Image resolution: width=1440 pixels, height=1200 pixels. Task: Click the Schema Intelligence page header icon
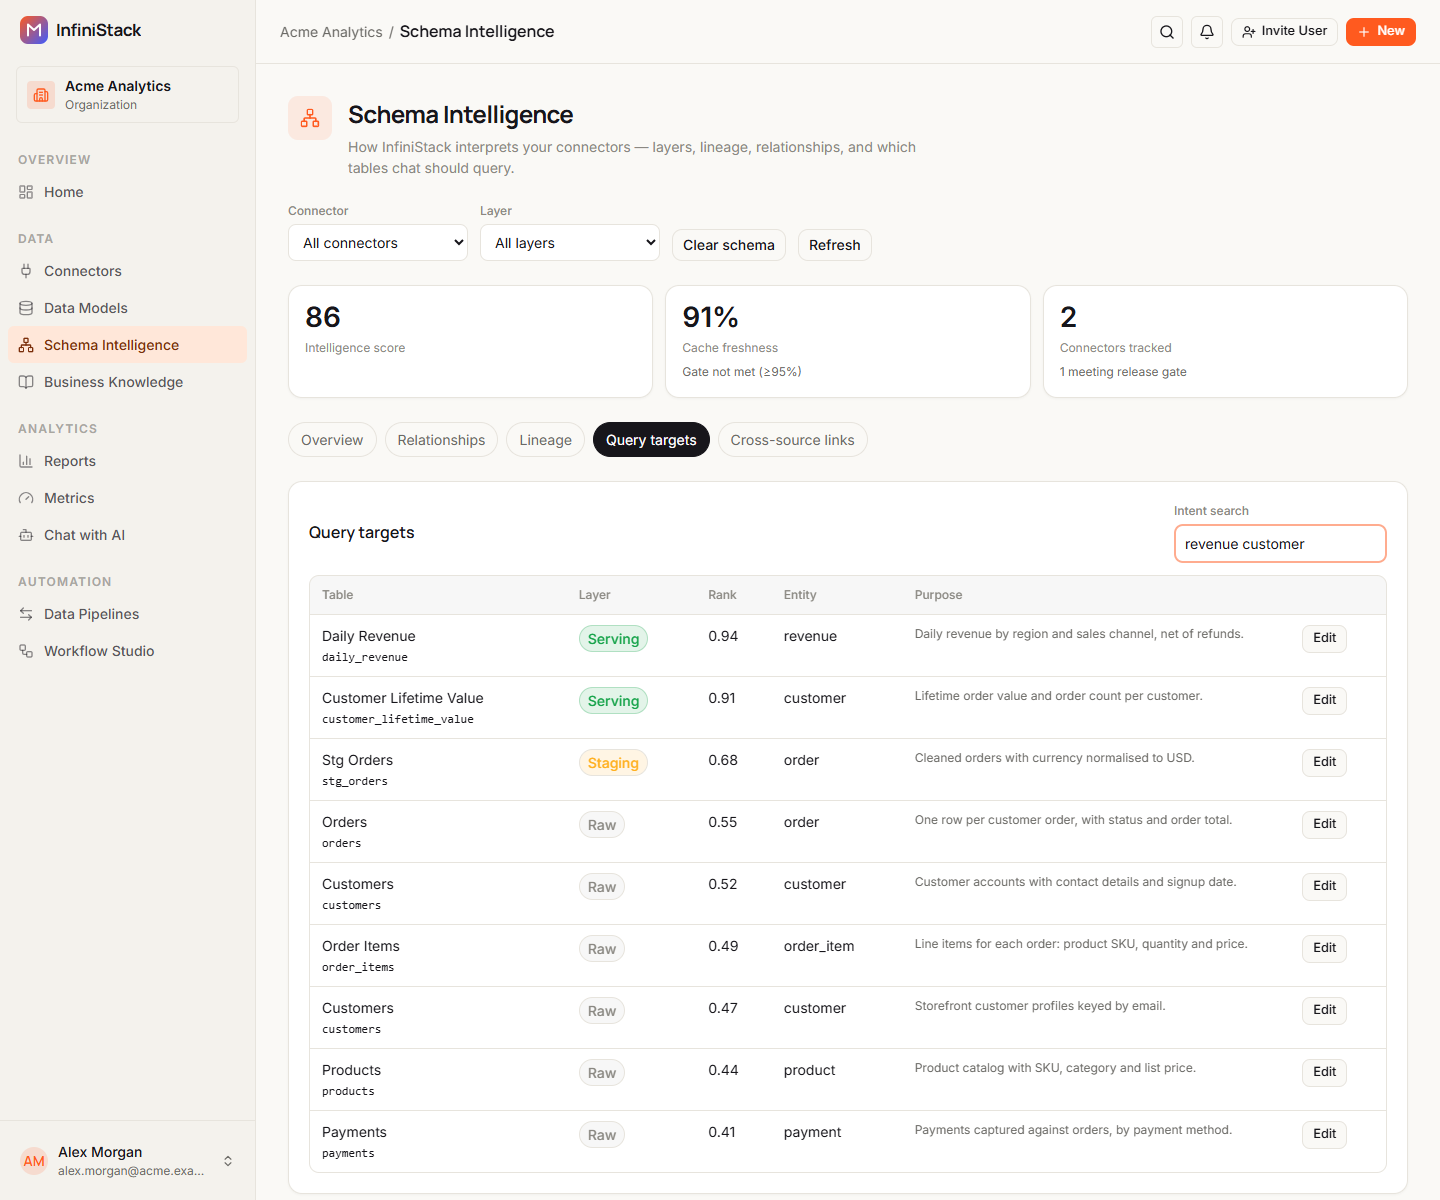pyautogui.click(x=310, y=118)
